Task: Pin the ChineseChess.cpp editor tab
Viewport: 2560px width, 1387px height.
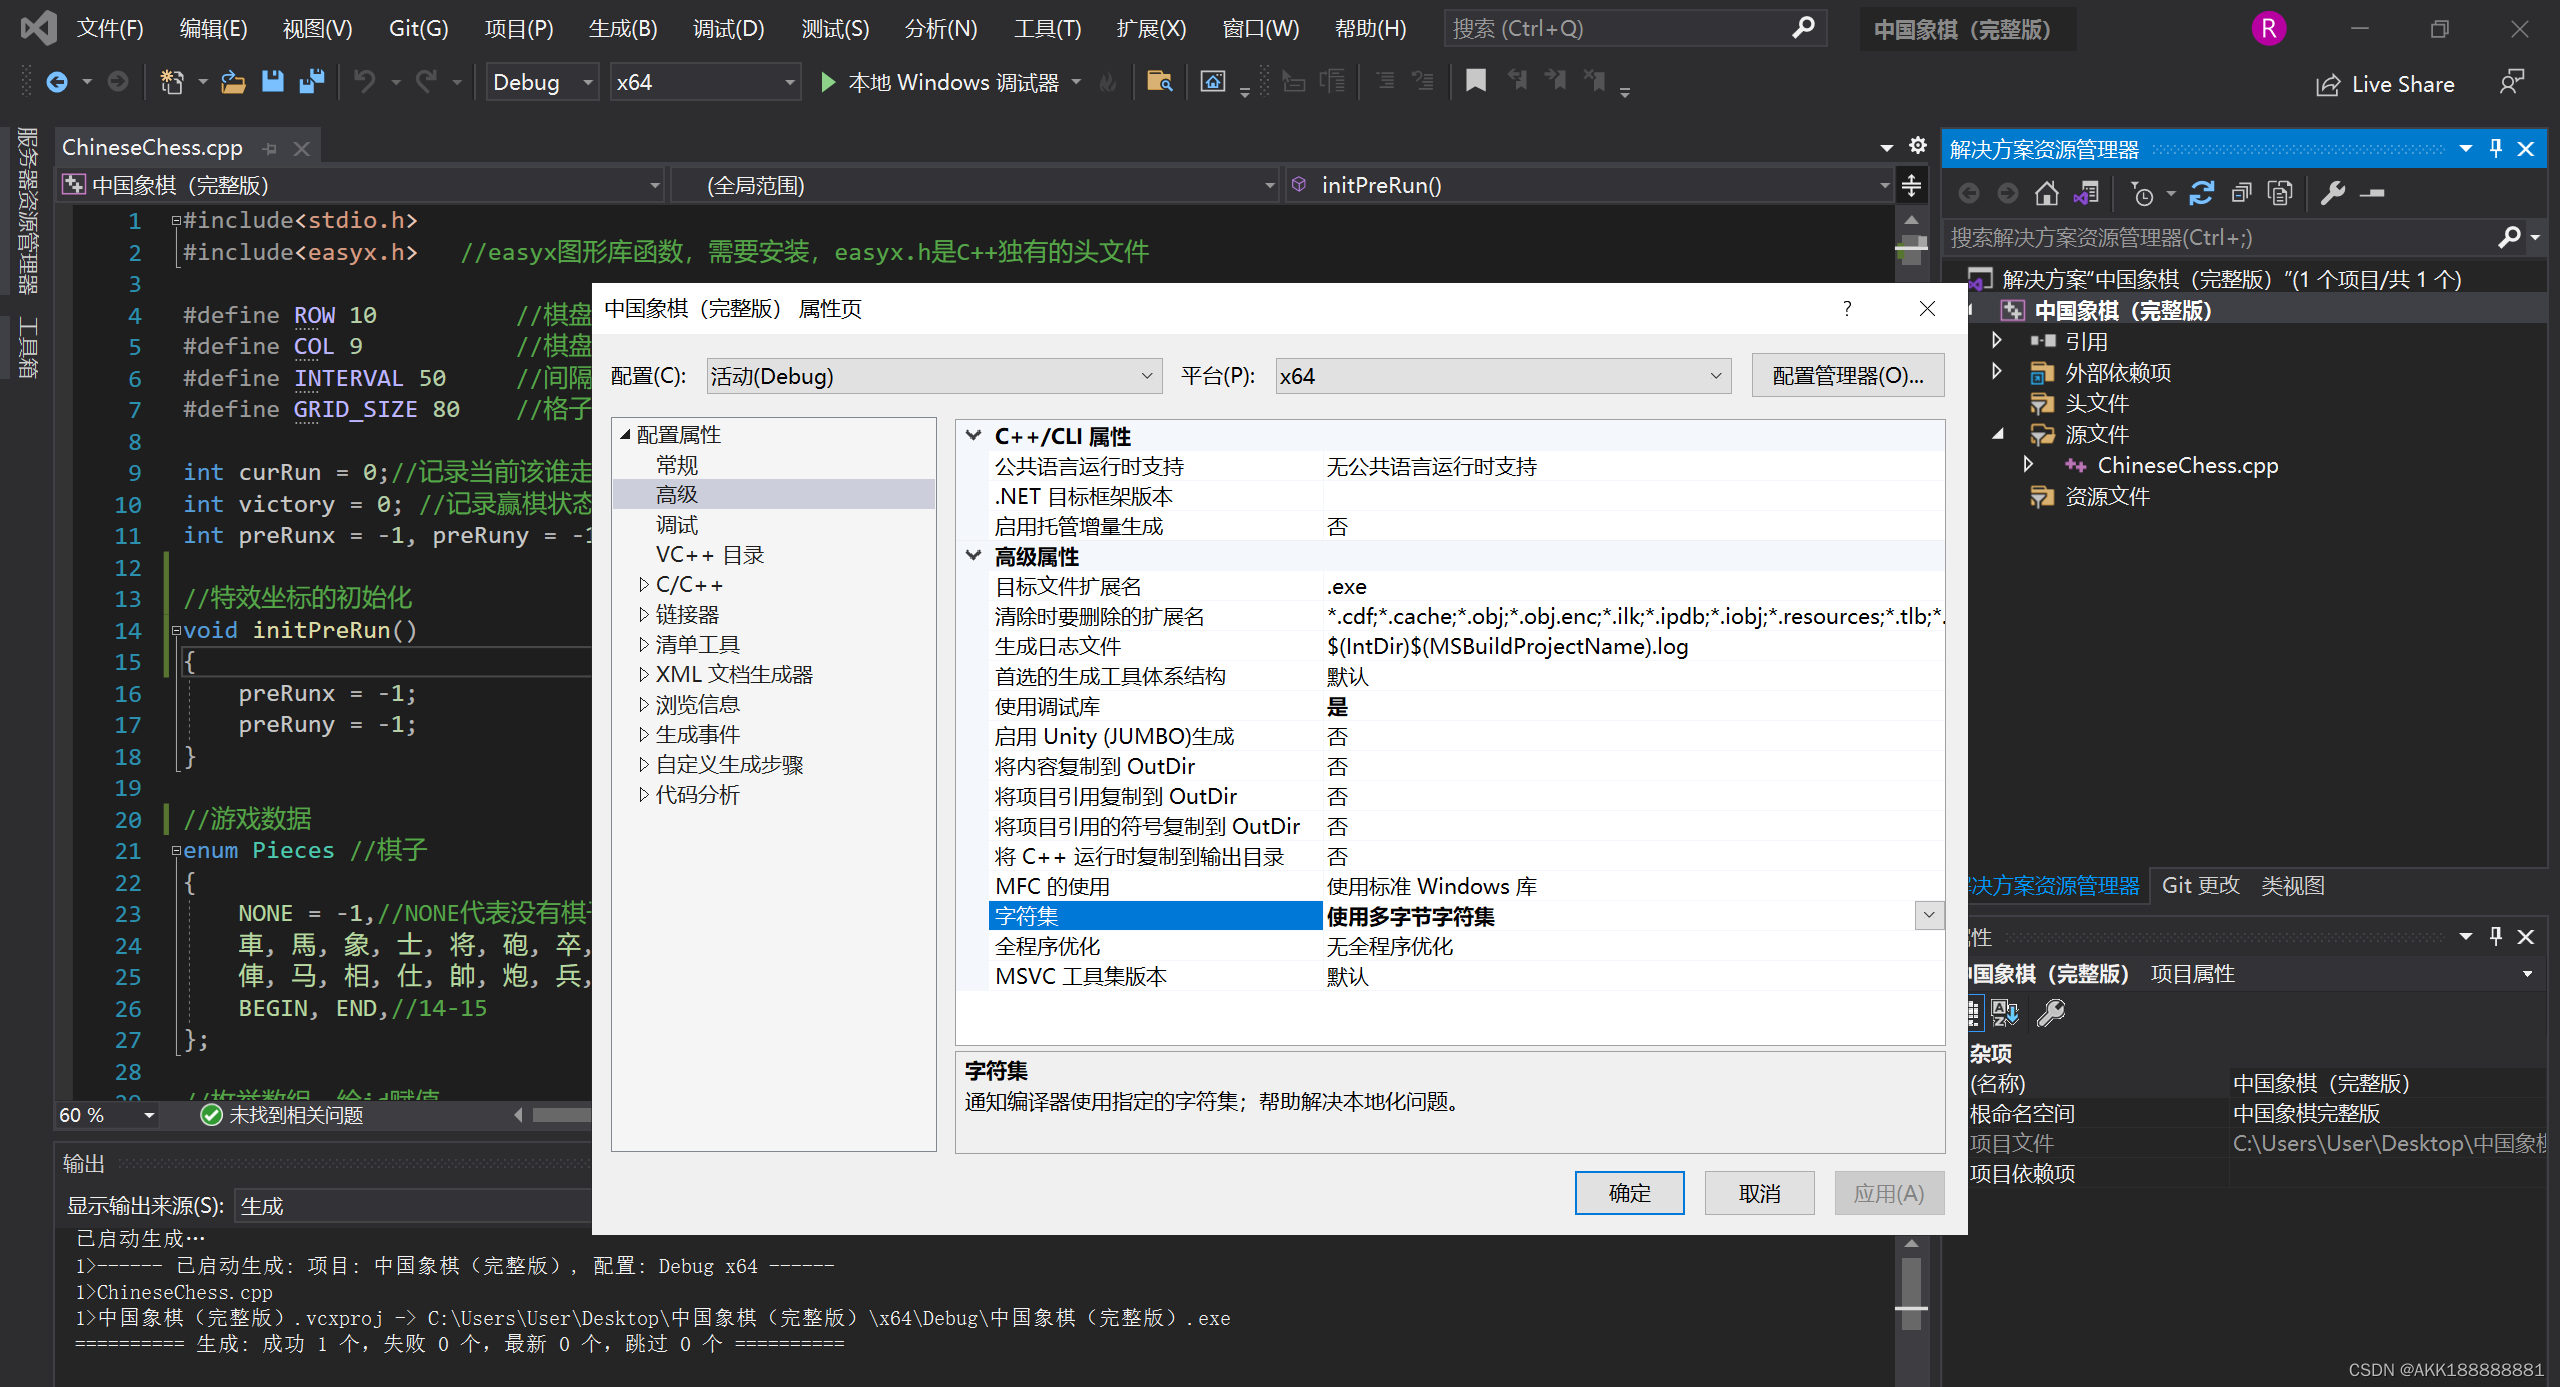Action: (270, 149)
